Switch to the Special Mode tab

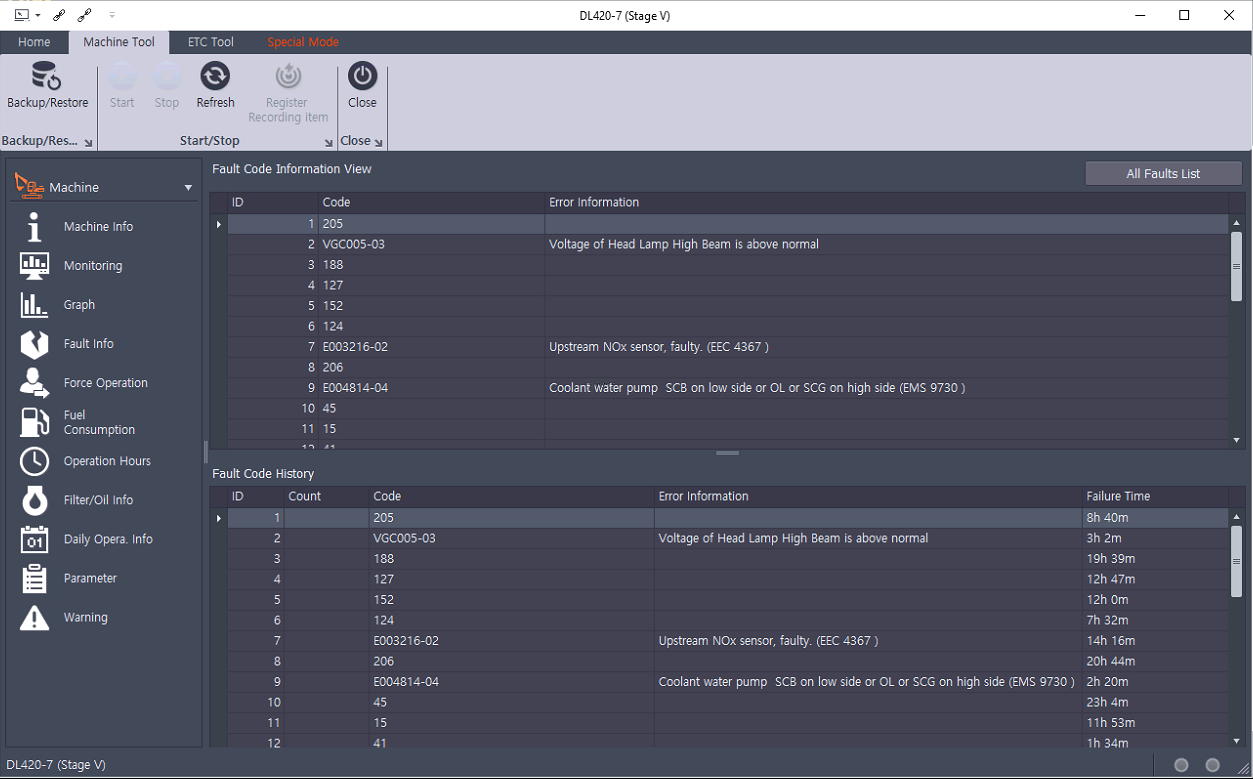(303, 42)
